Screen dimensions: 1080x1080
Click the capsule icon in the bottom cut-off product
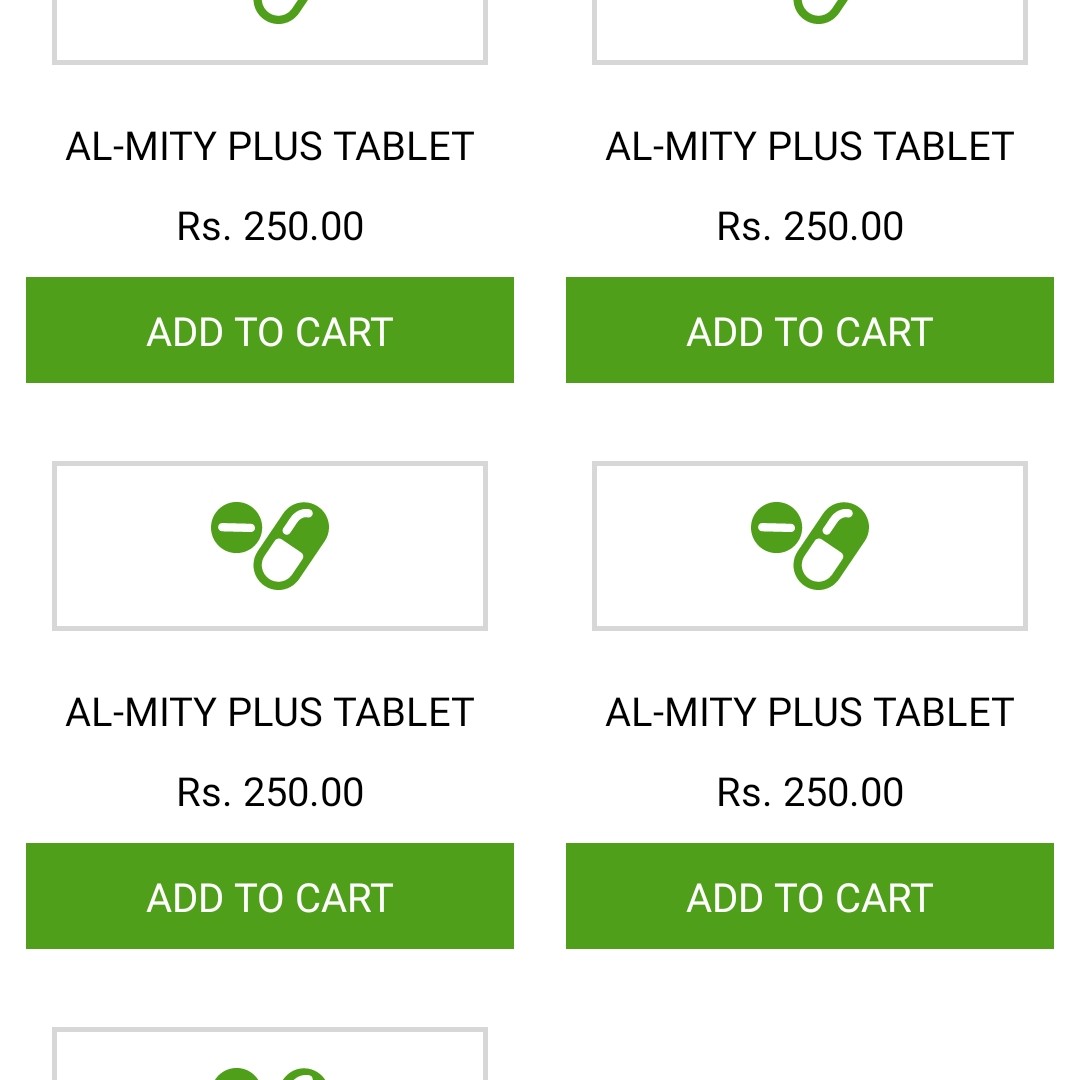303,1074
